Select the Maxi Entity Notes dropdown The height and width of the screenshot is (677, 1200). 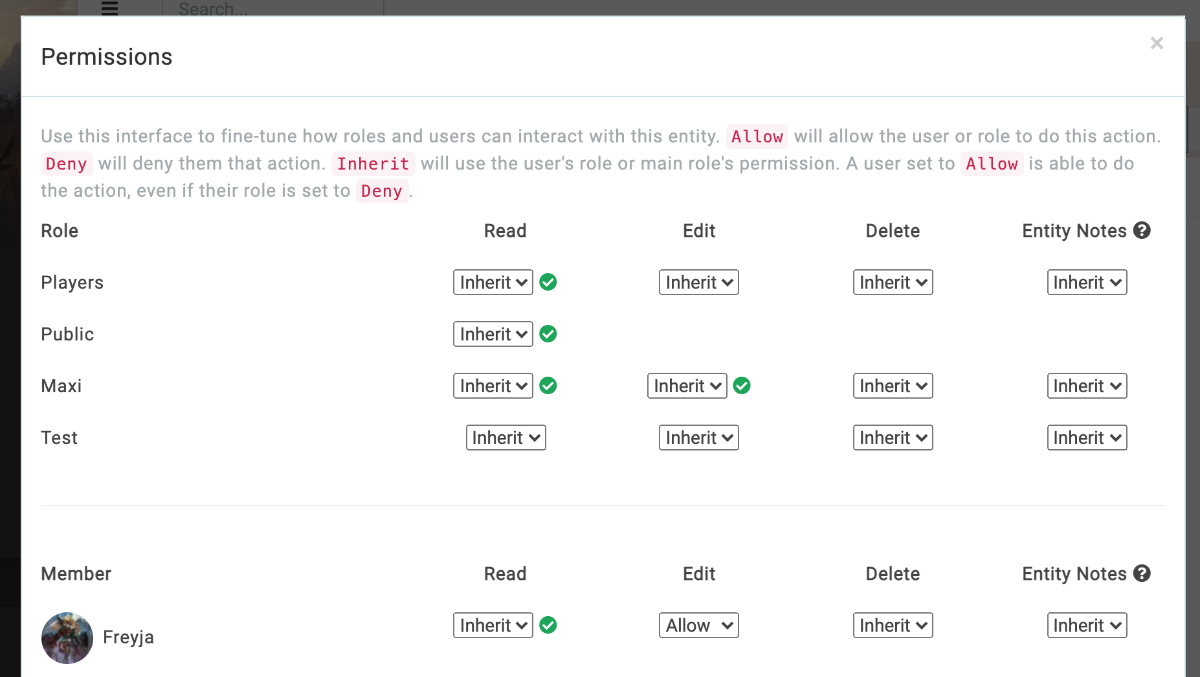coord(1087,386)
